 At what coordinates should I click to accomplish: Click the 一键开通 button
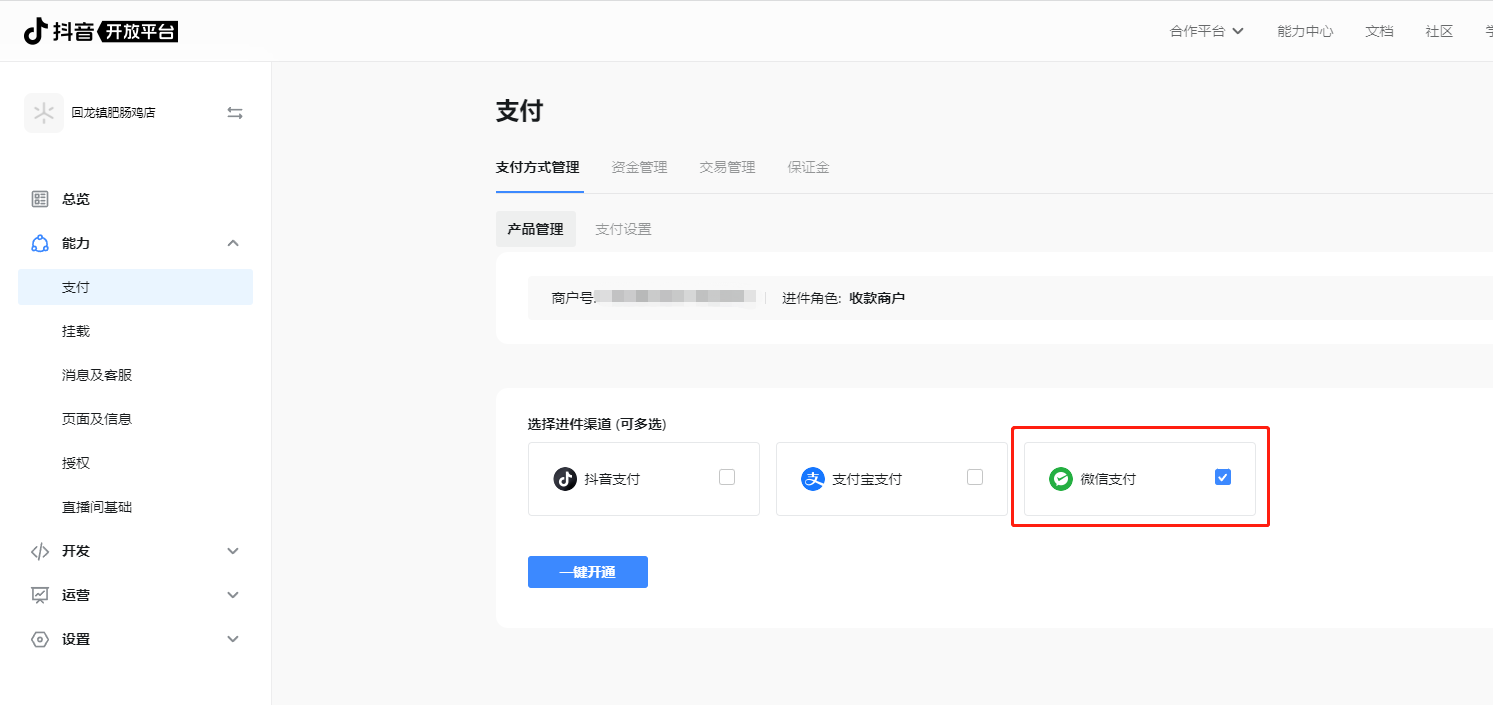coord(588,572)
